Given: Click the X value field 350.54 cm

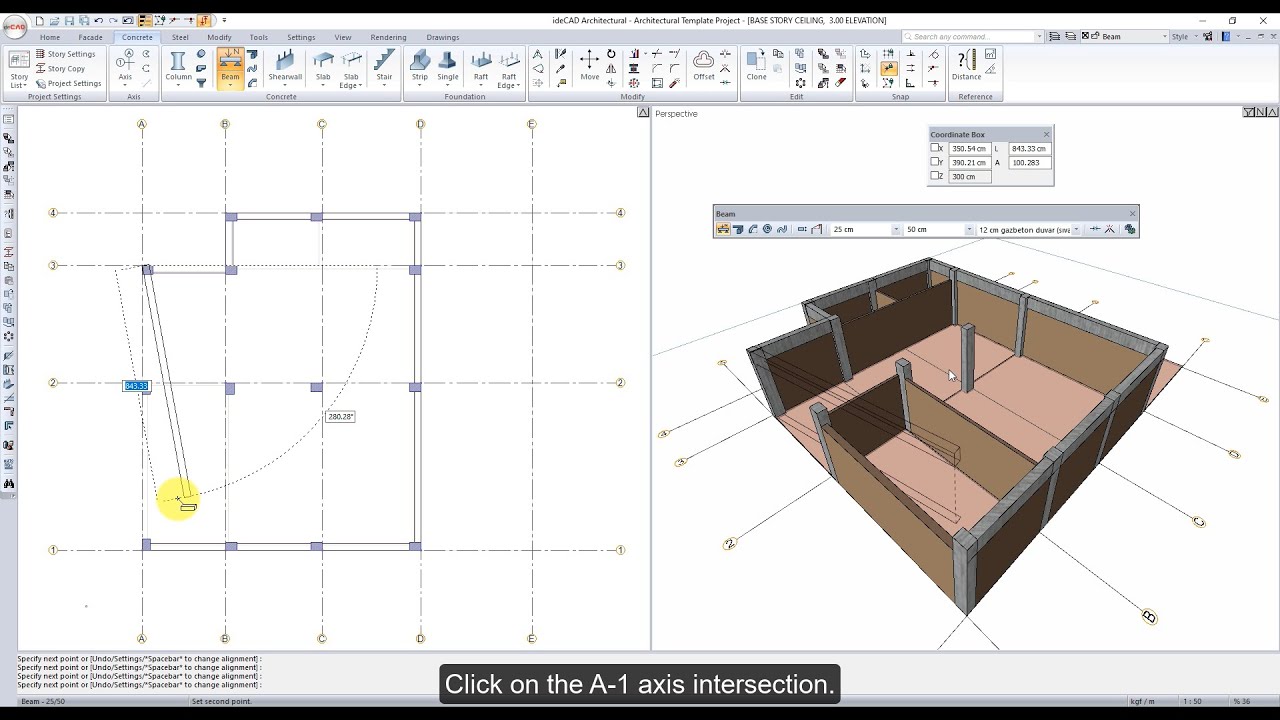Looking at the screenshot, I should pos(969,148).
